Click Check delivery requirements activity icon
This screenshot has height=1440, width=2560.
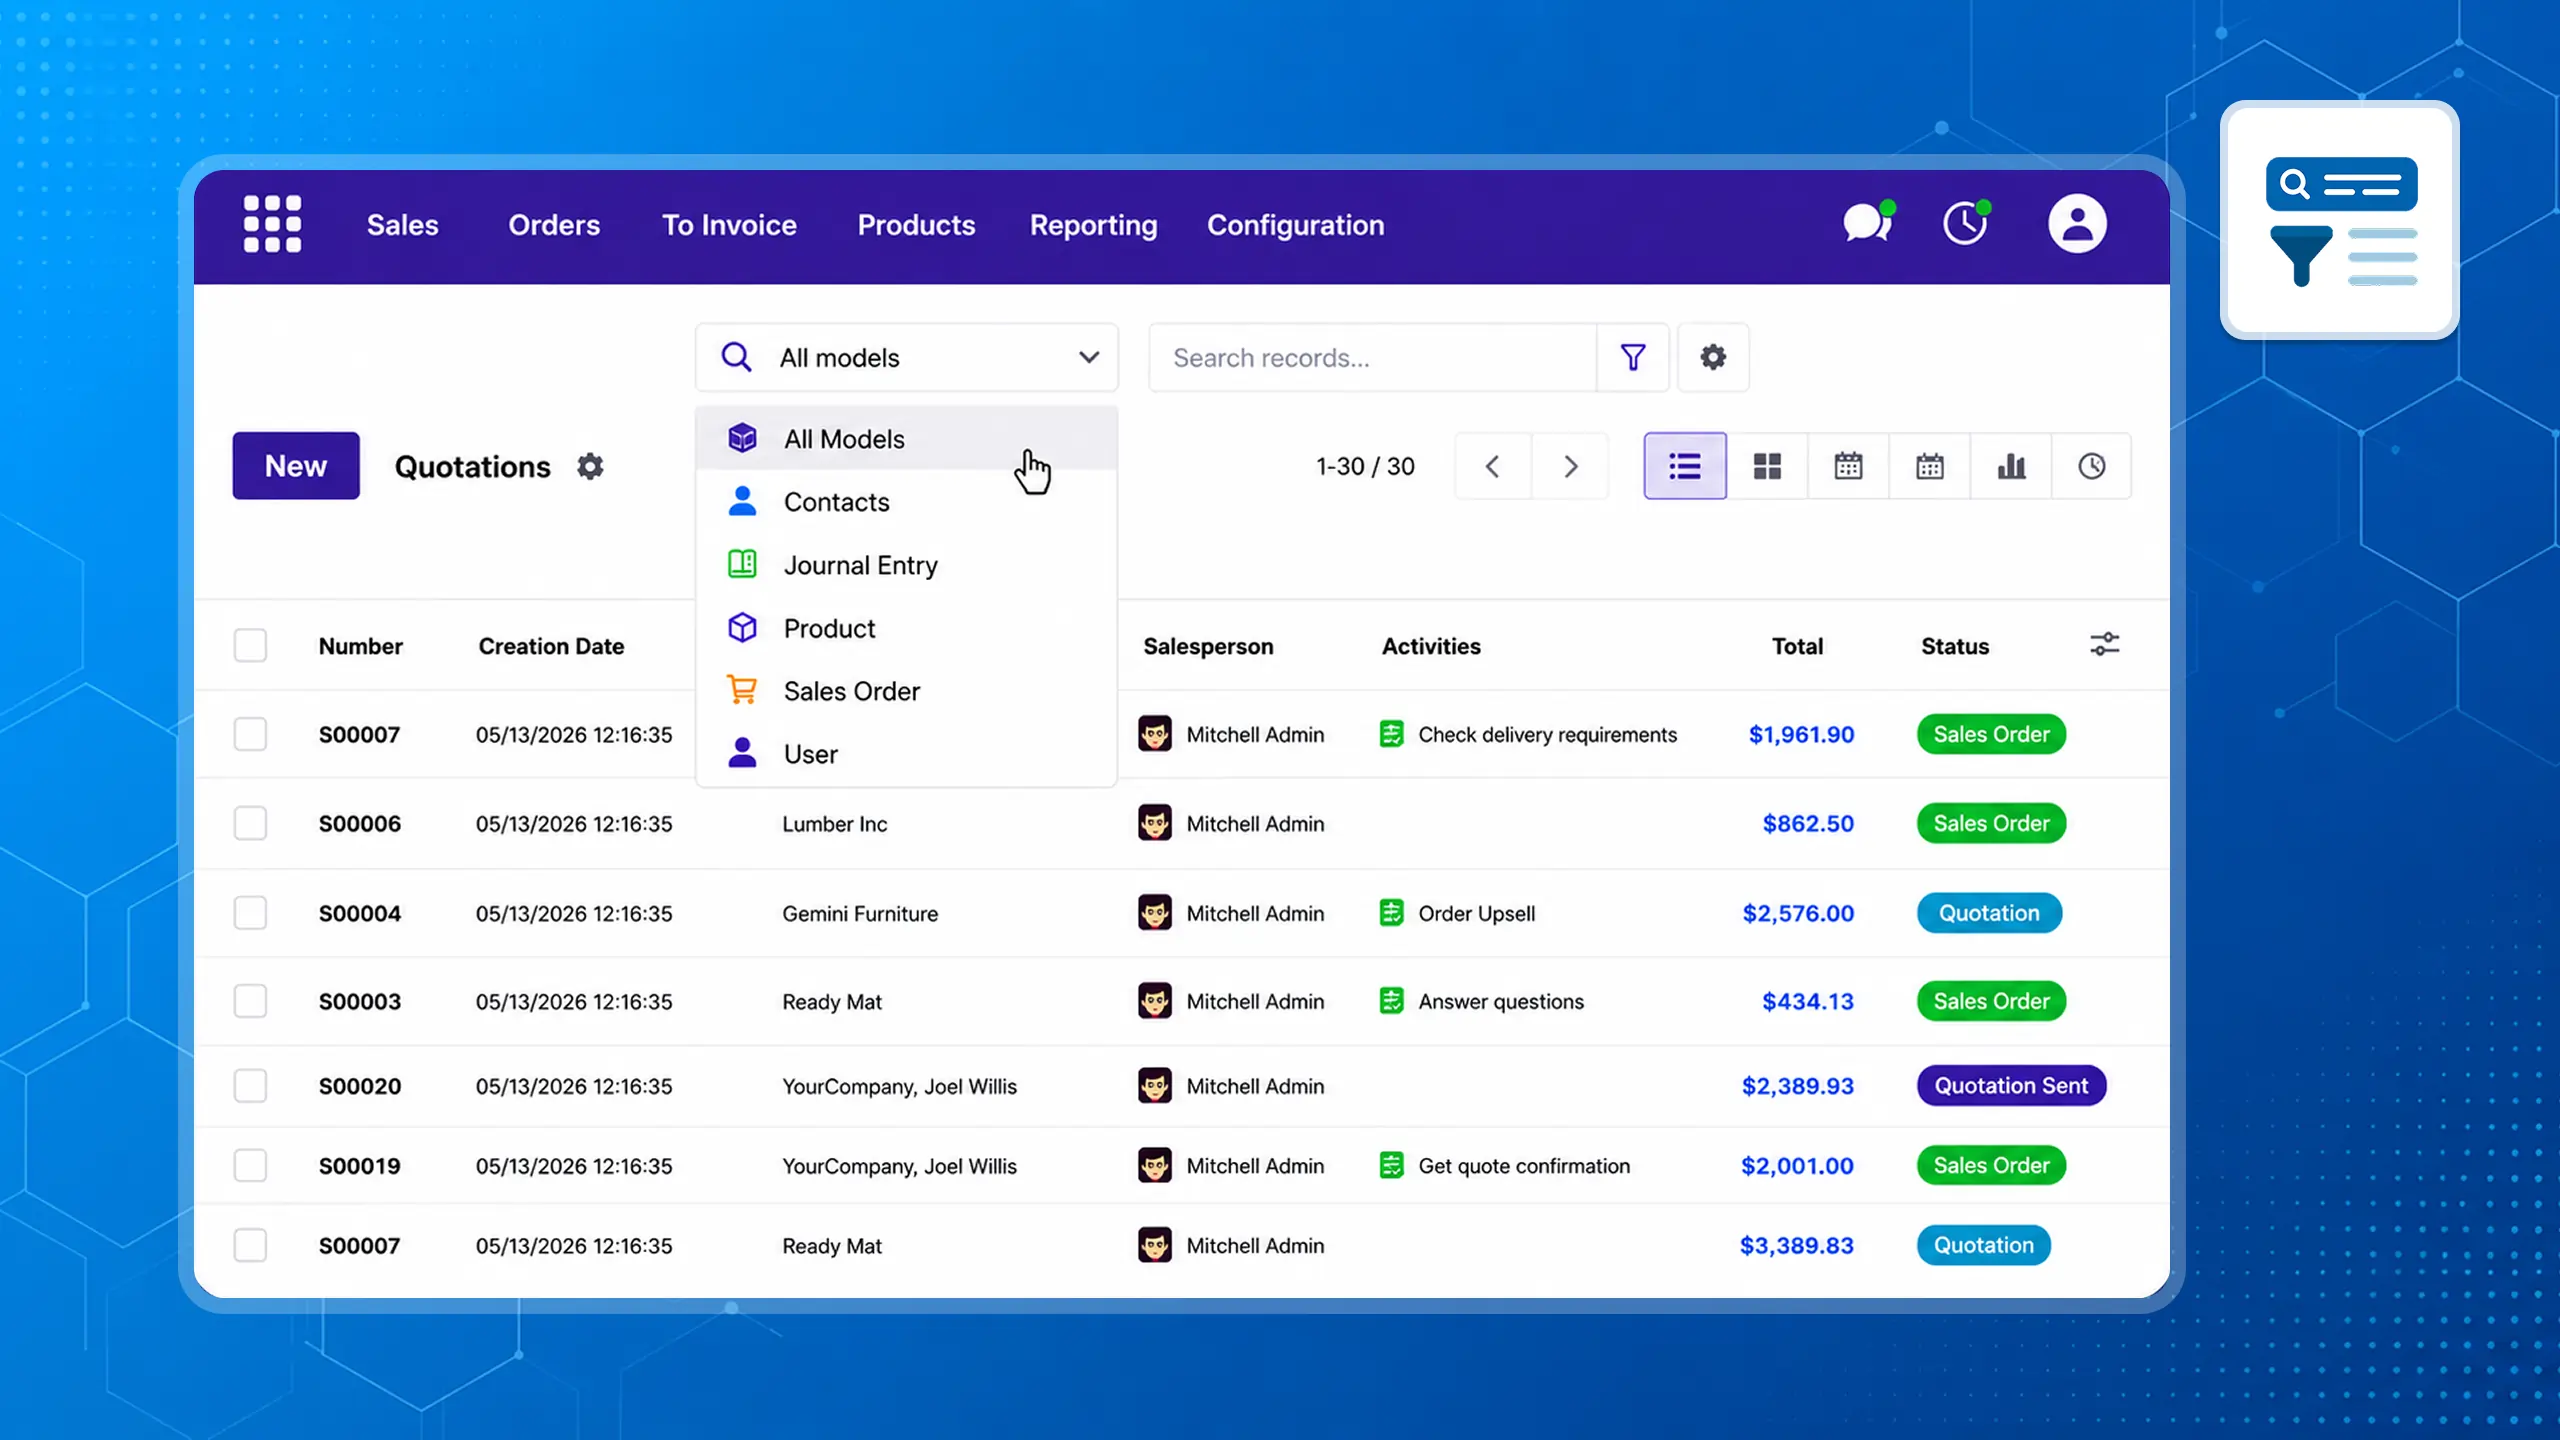[1391, 734]
